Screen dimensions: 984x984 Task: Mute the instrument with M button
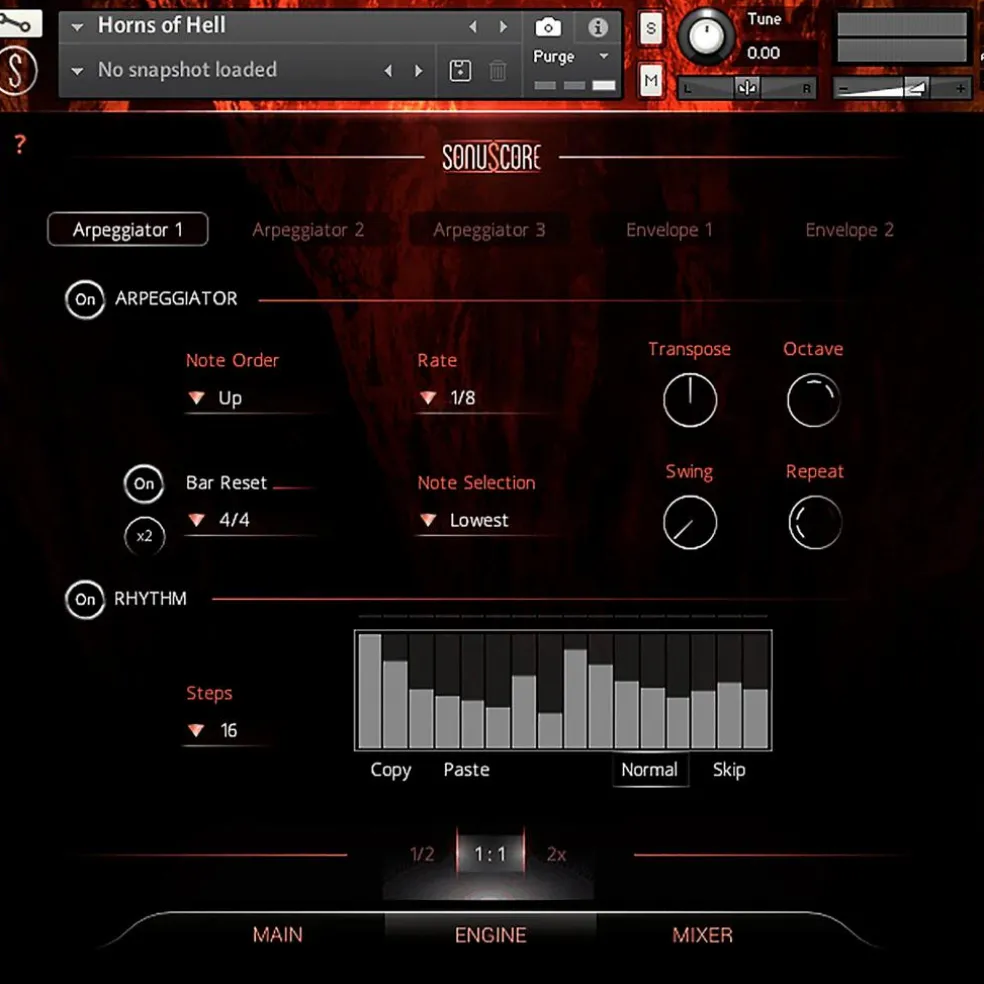651,81
